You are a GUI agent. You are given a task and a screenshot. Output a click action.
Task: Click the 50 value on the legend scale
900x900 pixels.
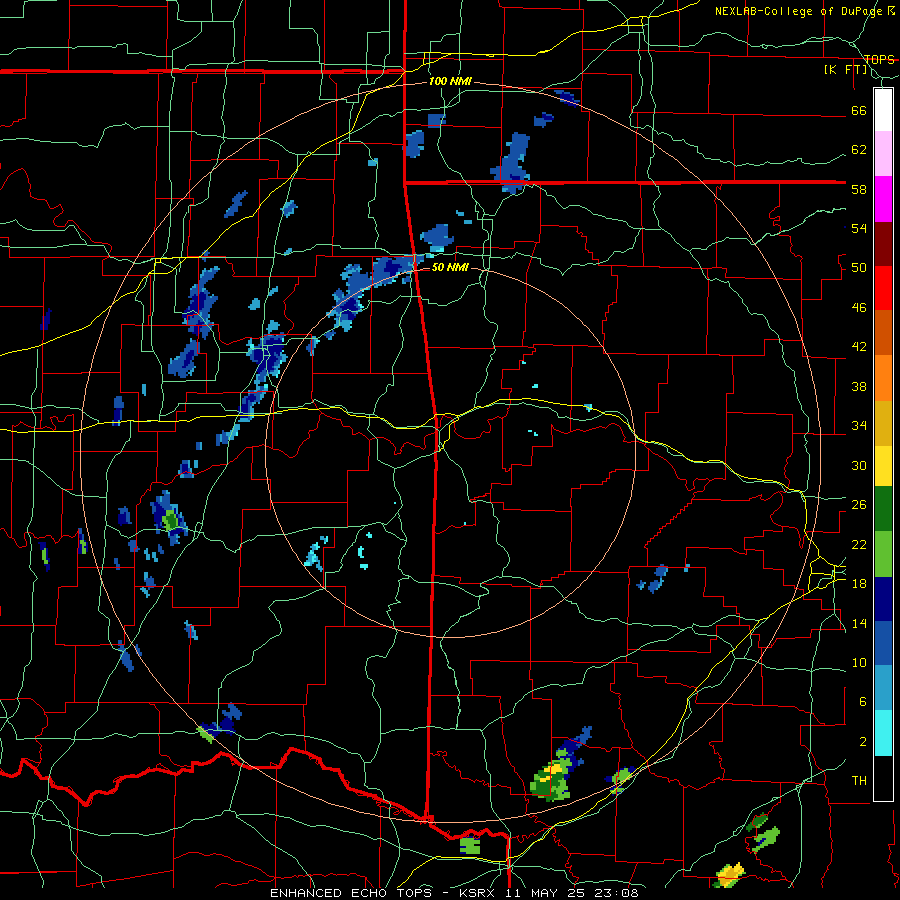859,268
